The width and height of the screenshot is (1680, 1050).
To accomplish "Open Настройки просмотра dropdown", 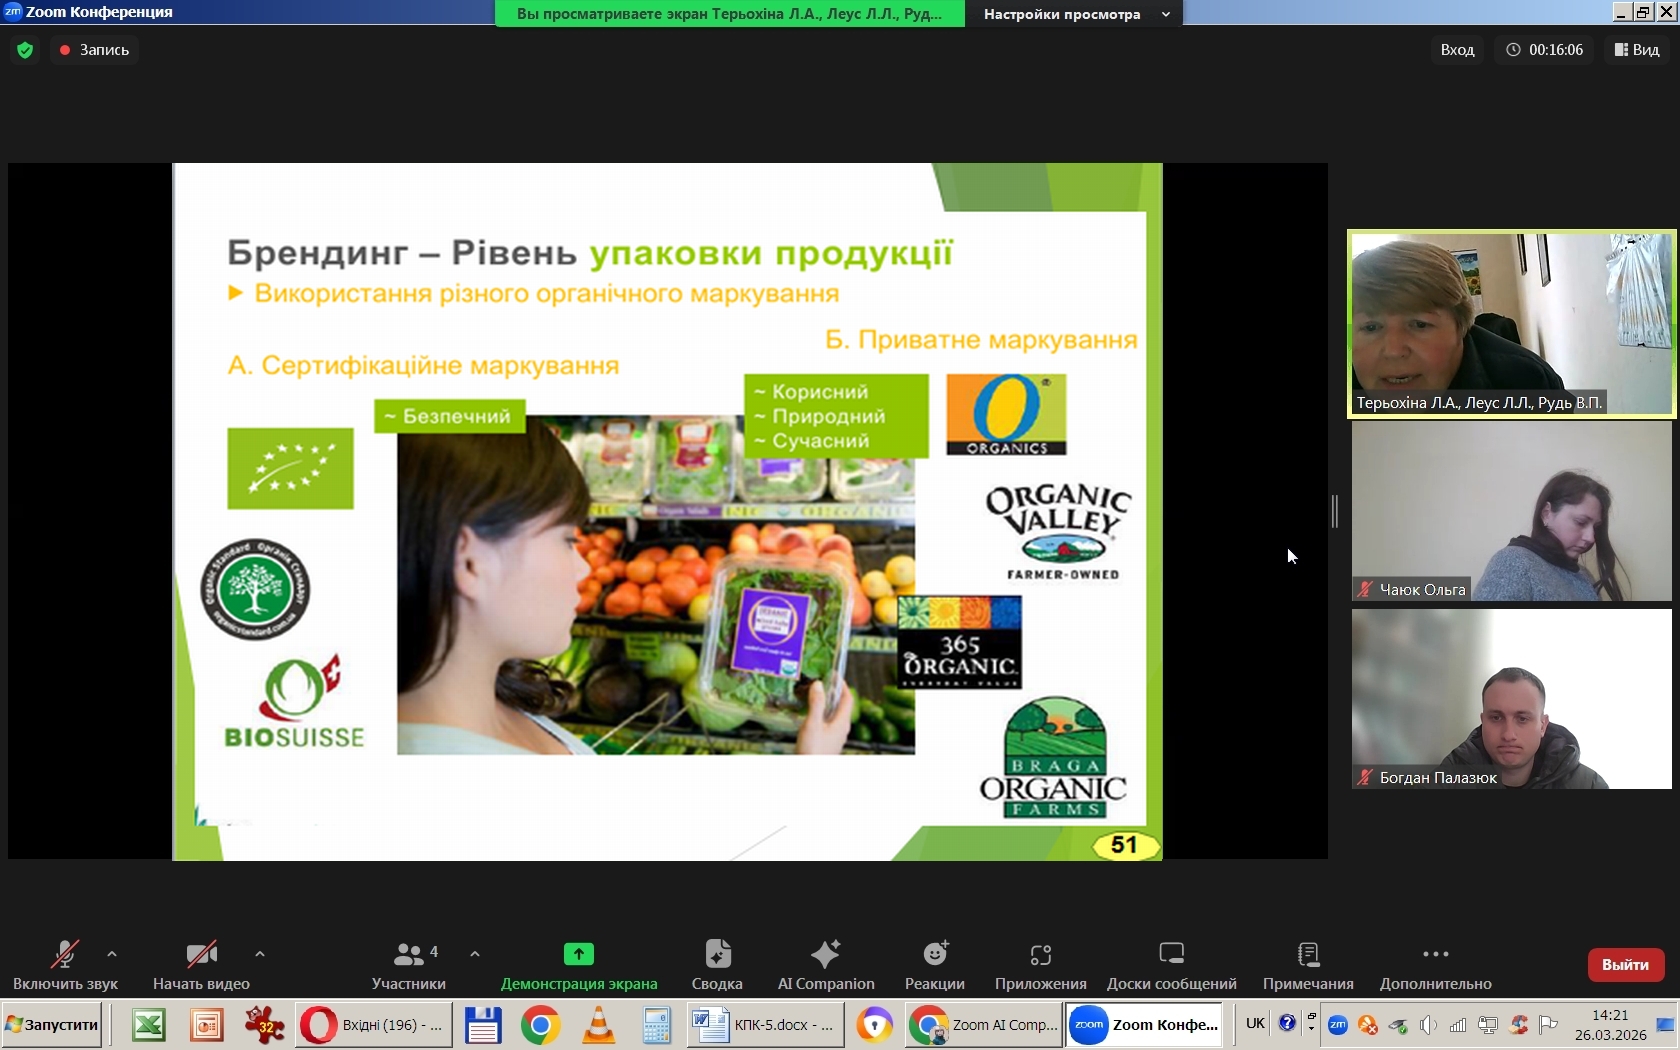I will tap(1074, 14).
